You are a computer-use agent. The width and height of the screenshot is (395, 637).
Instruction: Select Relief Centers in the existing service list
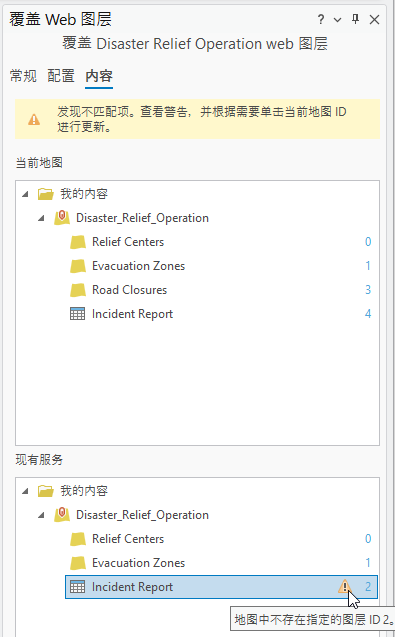[128, 539]
